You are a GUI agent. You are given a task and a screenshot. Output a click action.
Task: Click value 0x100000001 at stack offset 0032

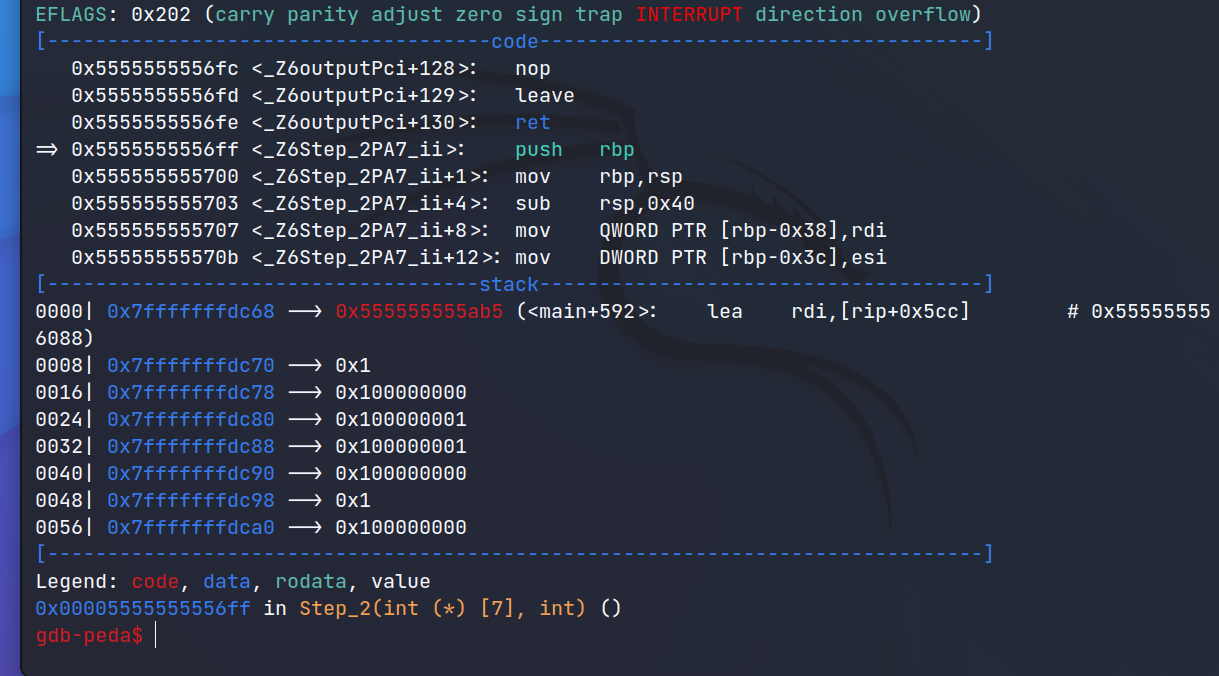pos(401,447)
